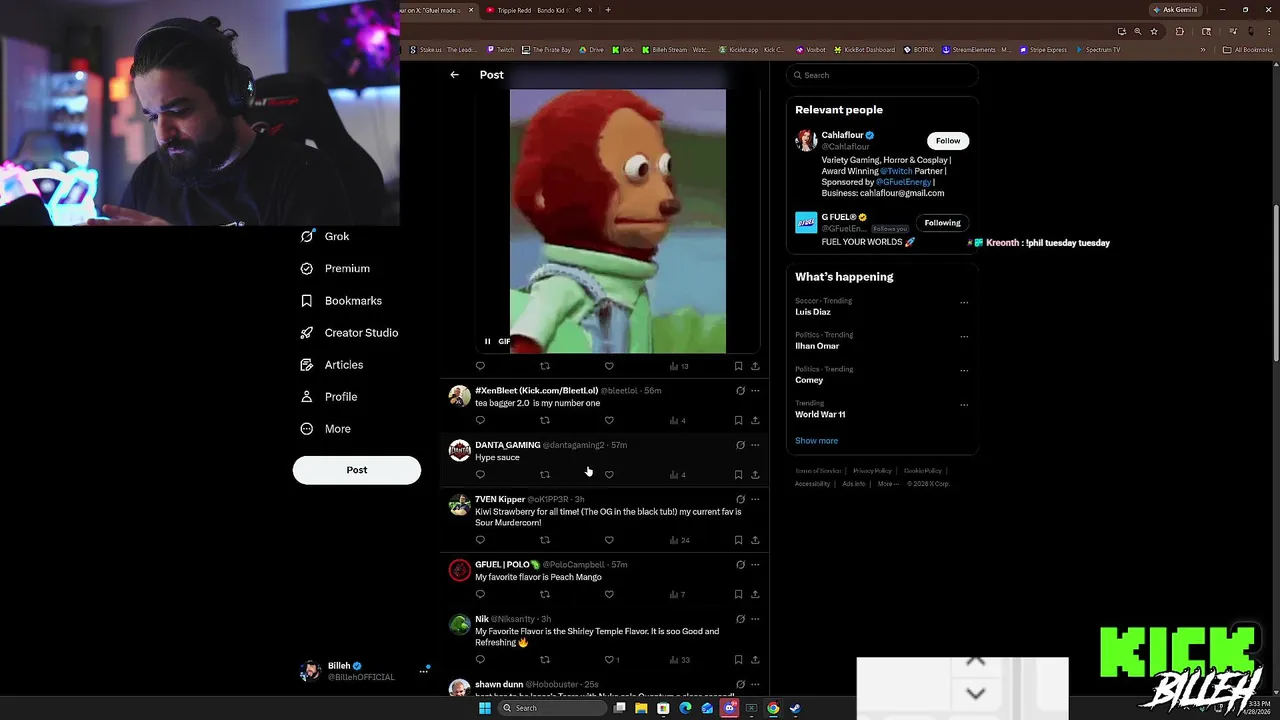
Task: Reply to XenBleet's tea bagger comment
Action: [x=480, y=420]
